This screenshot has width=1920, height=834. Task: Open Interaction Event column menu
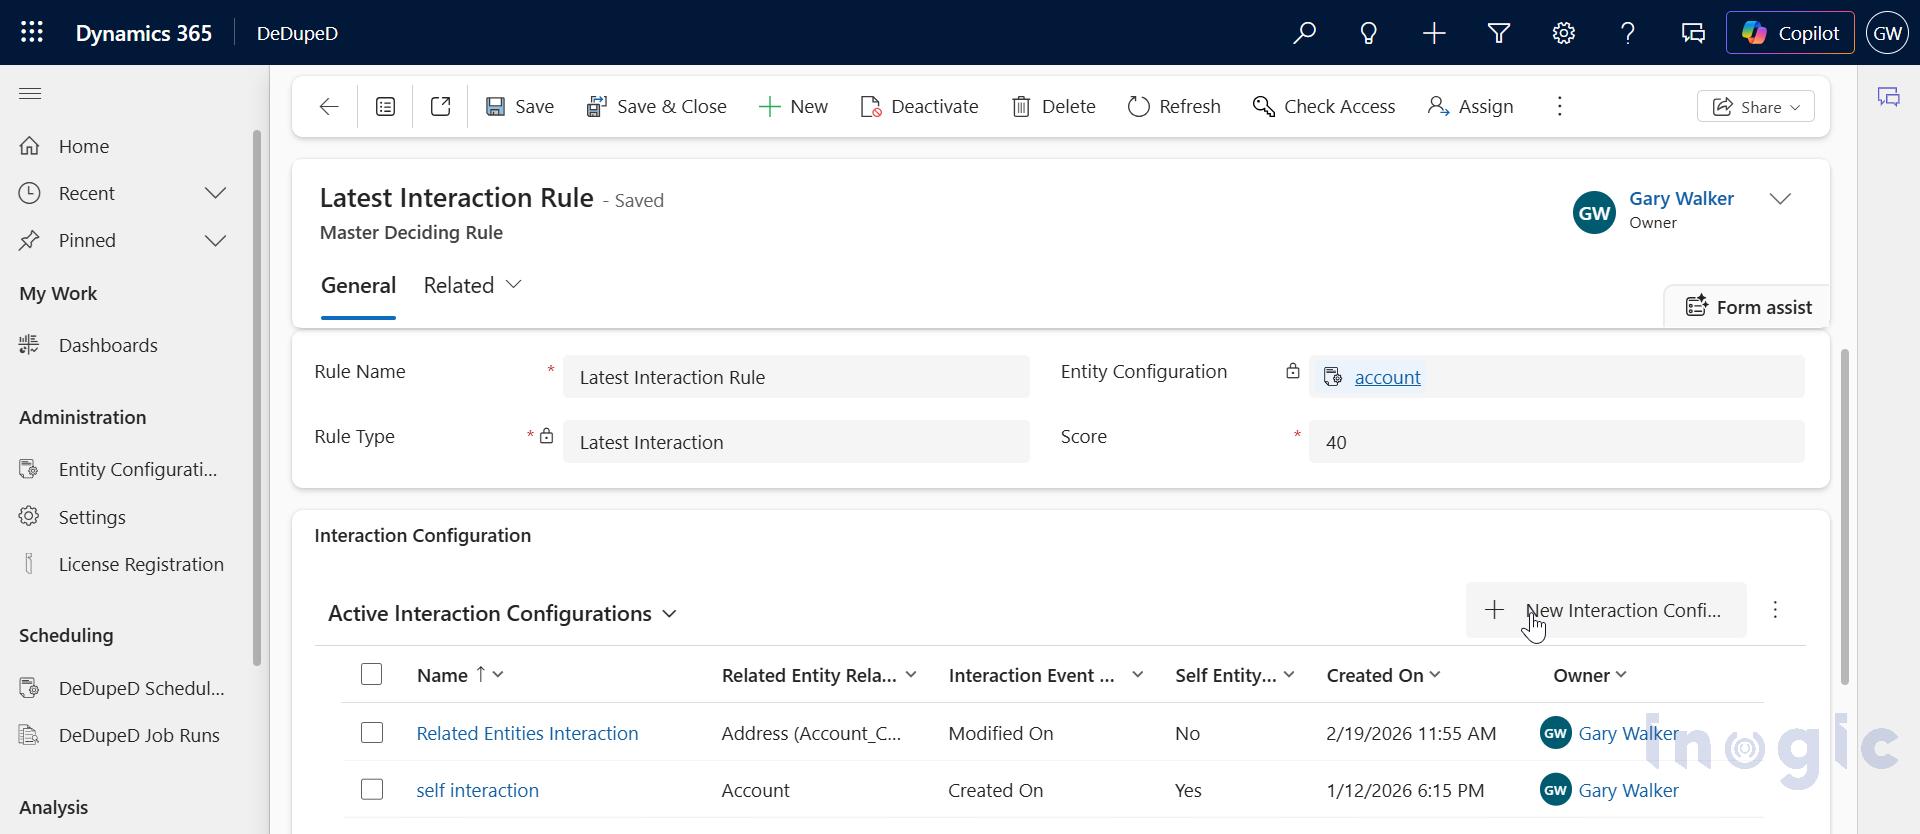click(x=1137, y=675)
